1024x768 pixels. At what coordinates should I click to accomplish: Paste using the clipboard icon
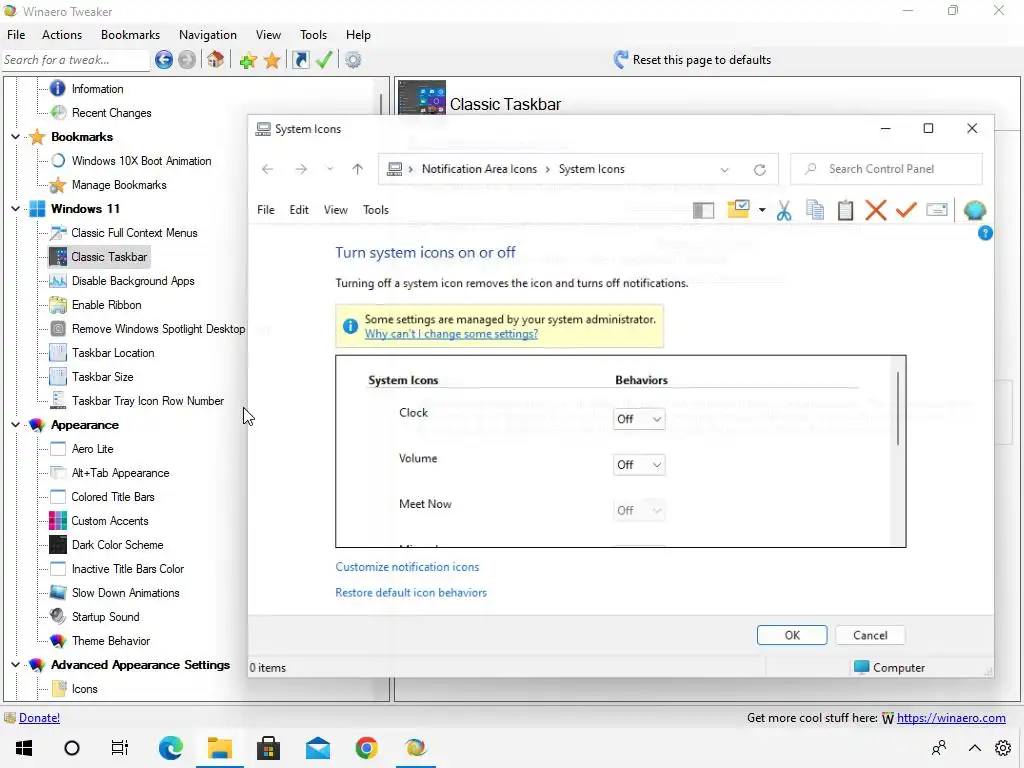pos(845,210)
